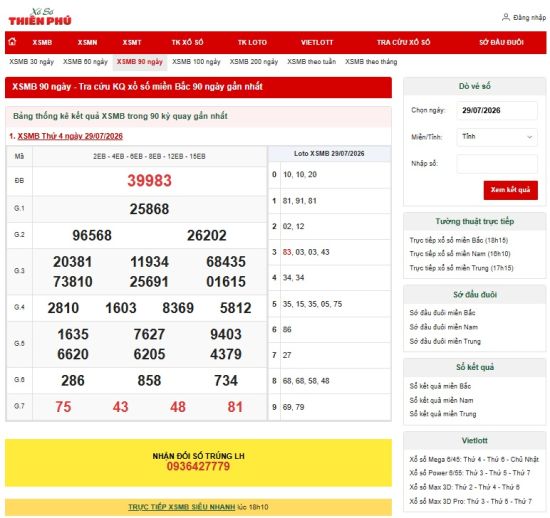Open the VIETLOTT menu item
550x518 pixels.
[x=317, y=42]
